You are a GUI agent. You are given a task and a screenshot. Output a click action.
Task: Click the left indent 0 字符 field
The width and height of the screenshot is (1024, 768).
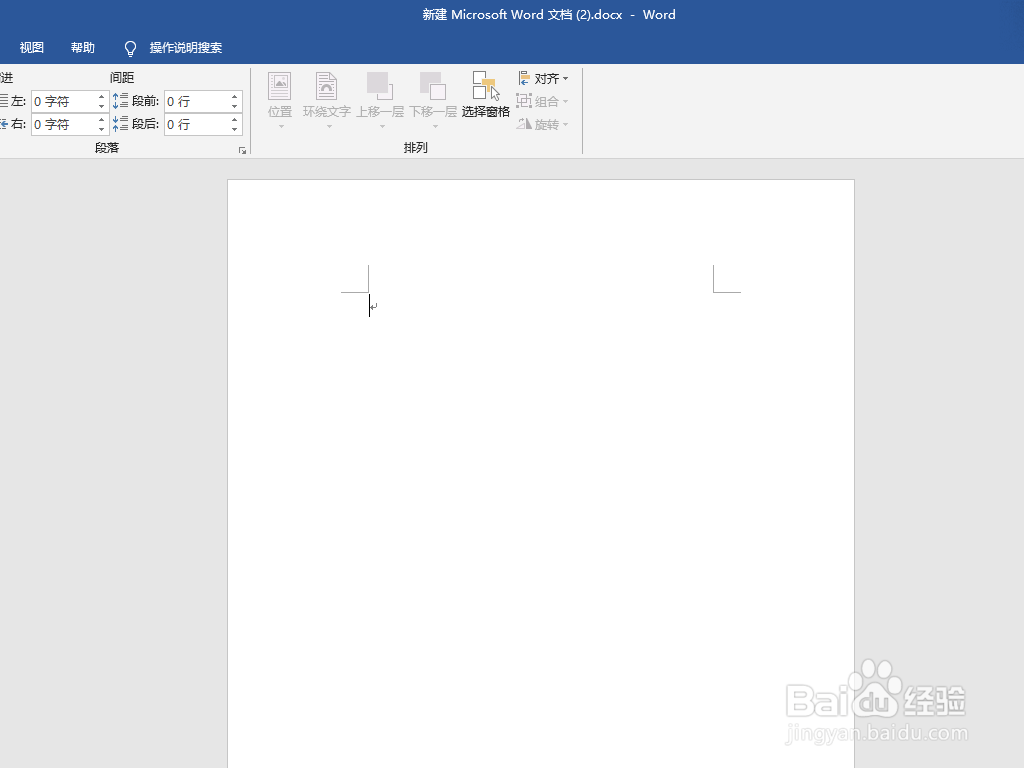pyautogui.click(x=63, y=101)
